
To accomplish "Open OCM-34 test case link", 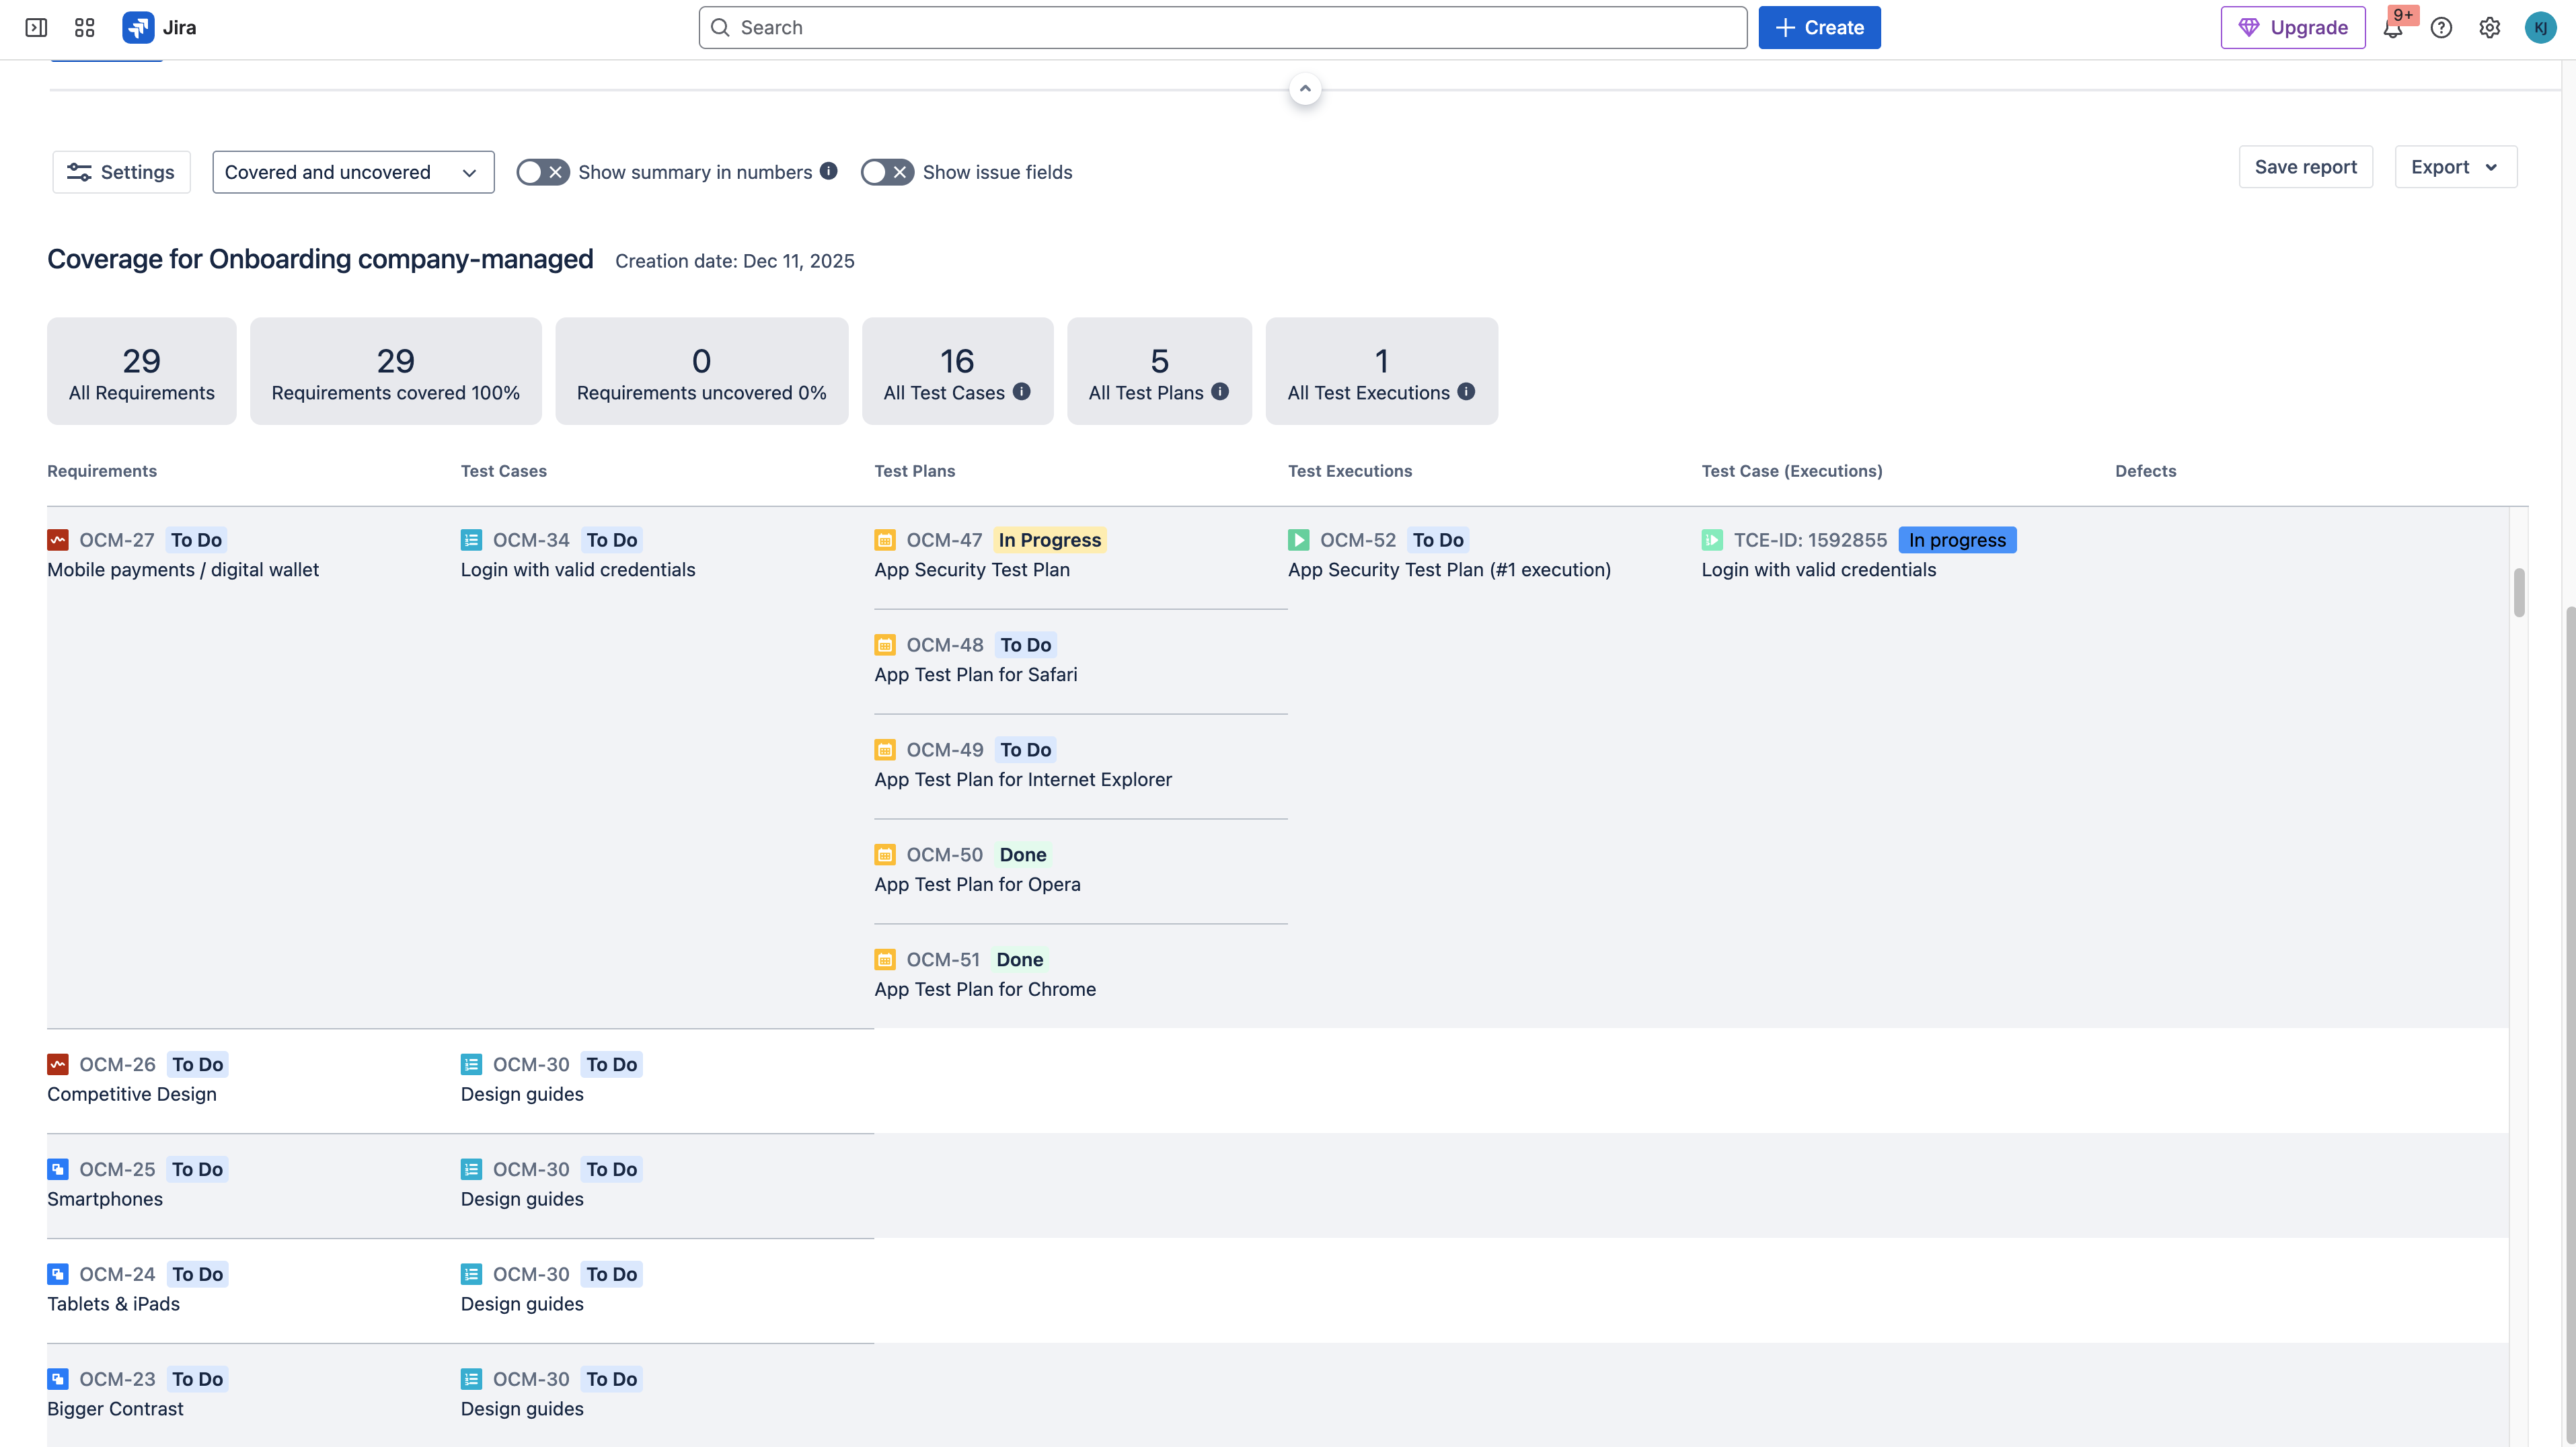I will click(531, 540).
